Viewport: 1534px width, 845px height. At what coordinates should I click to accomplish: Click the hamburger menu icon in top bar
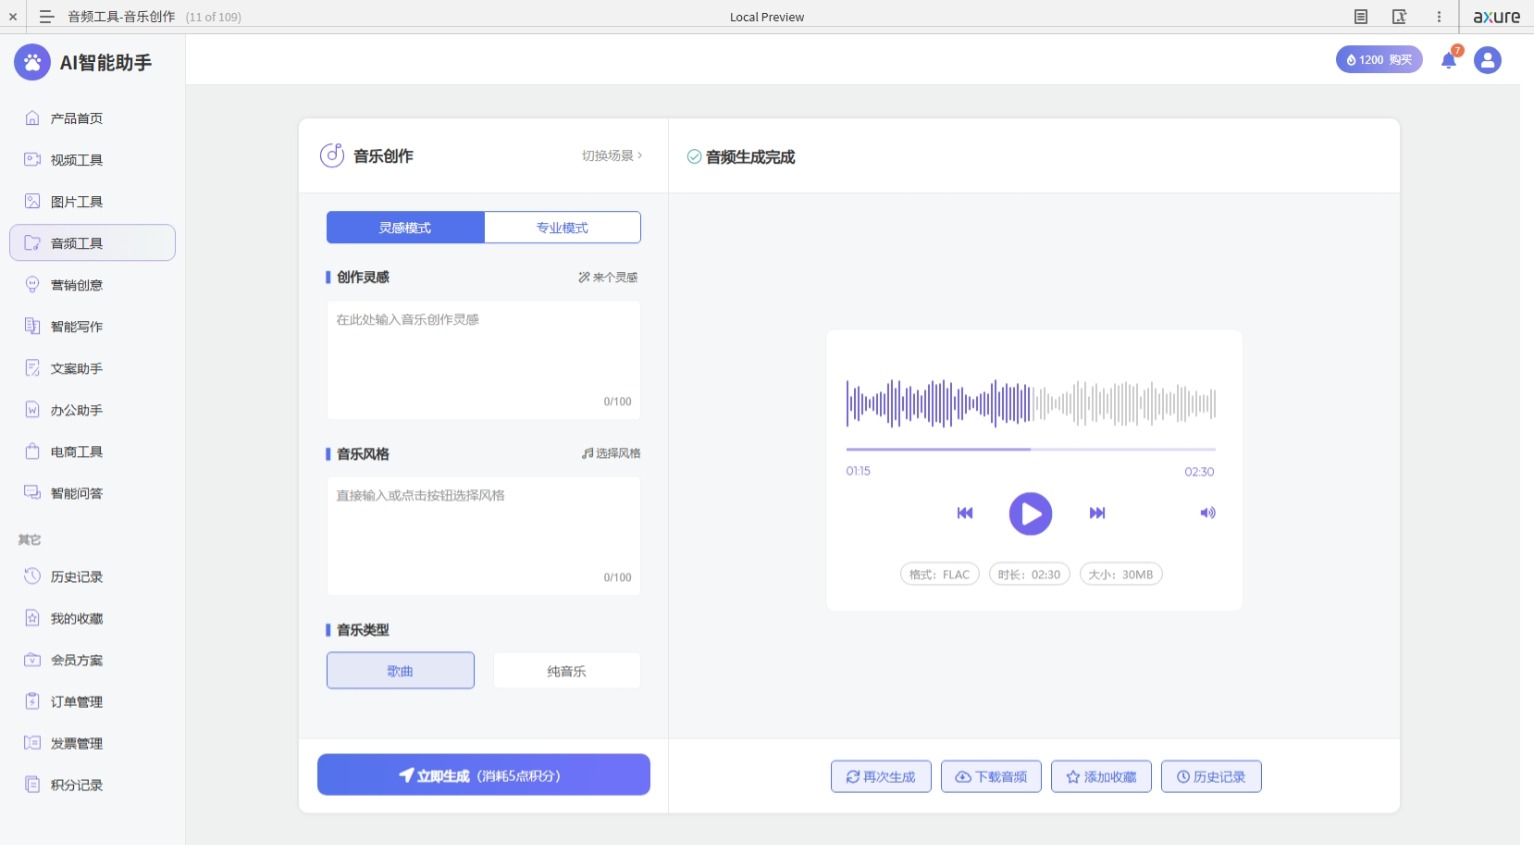click(46, 17)
